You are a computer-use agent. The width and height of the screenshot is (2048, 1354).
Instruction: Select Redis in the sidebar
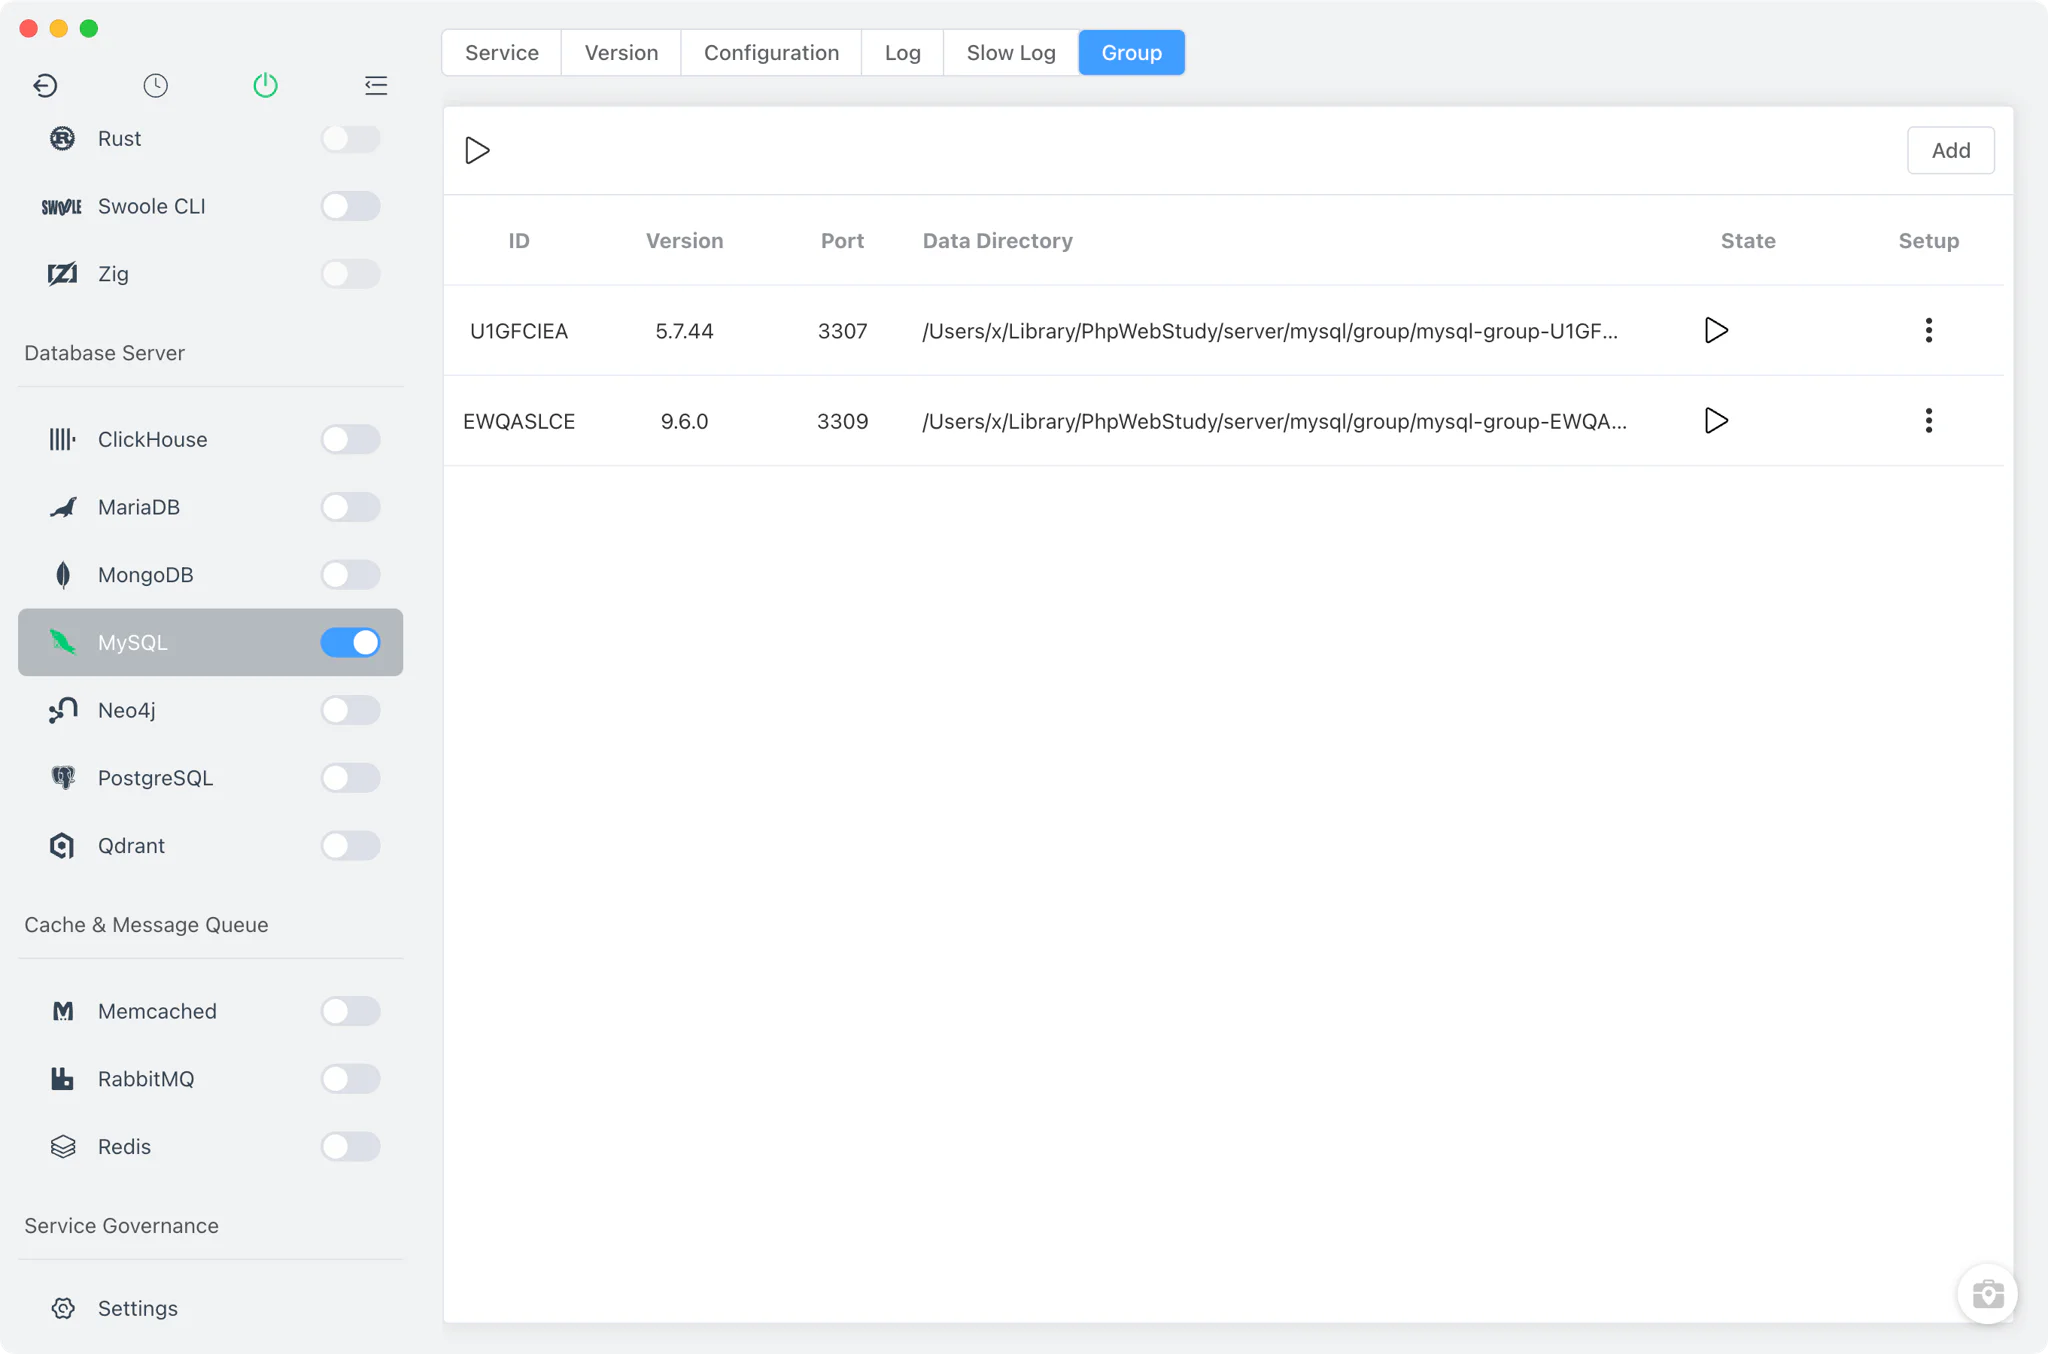(x=210, y=1147)
